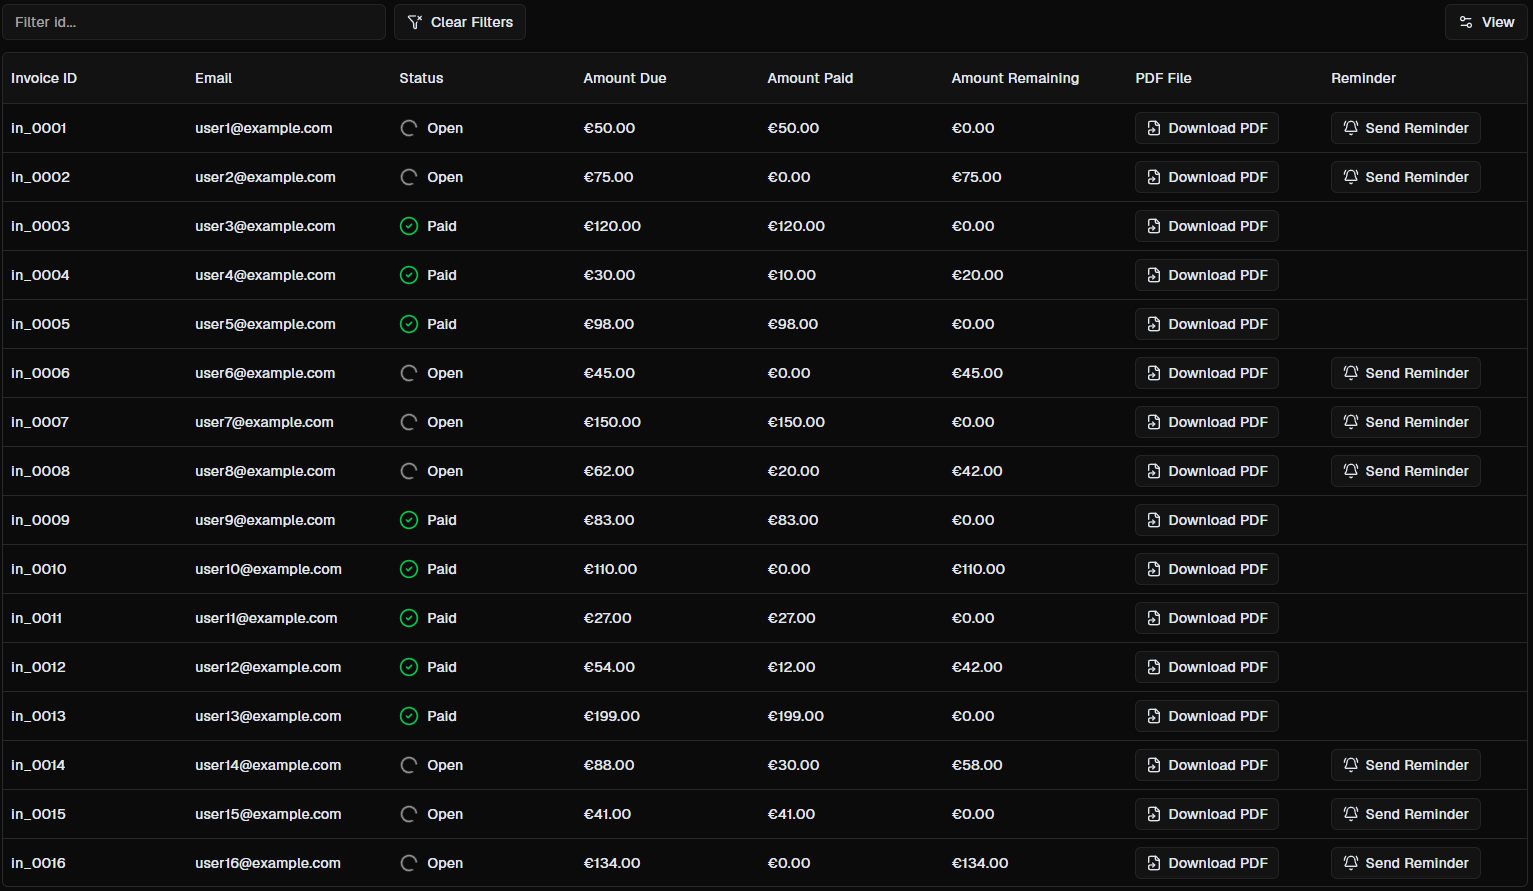Send Reminder to user7@example.com
This screenshot has width=1533, height=891.
(1405, 422)
